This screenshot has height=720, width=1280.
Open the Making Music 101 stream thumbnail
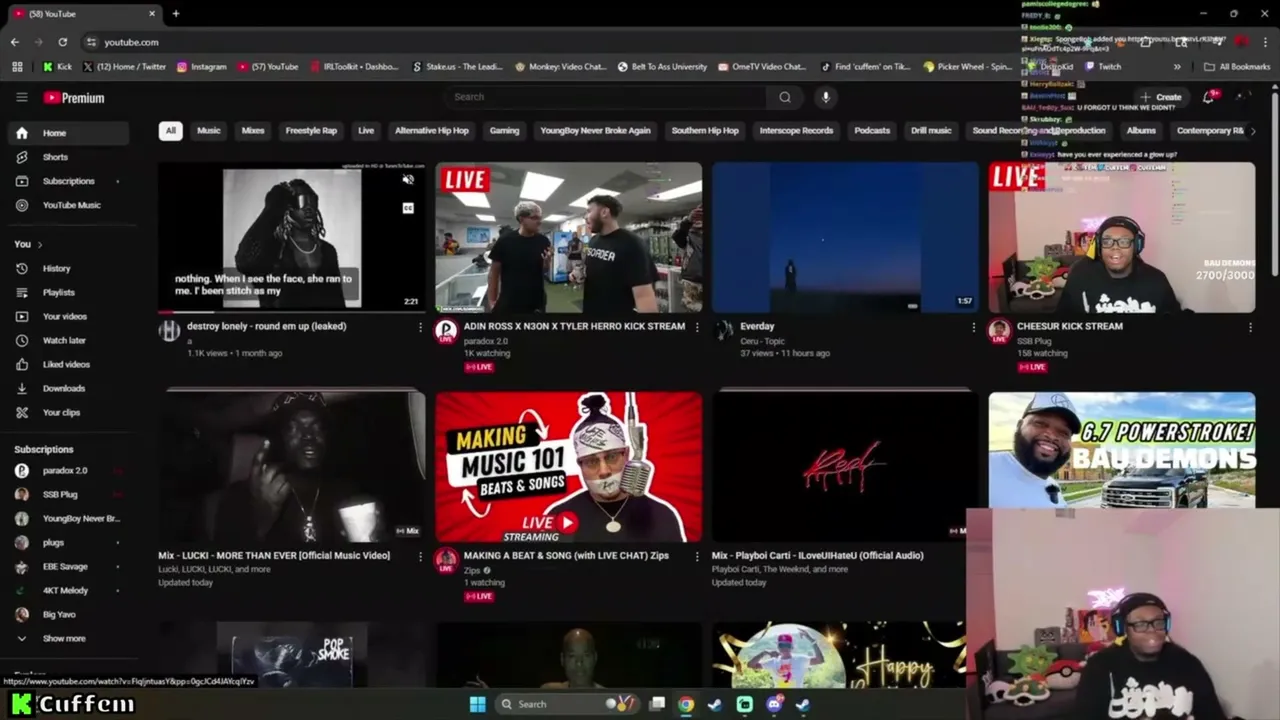pyautogui.click(x=568, y=467)
